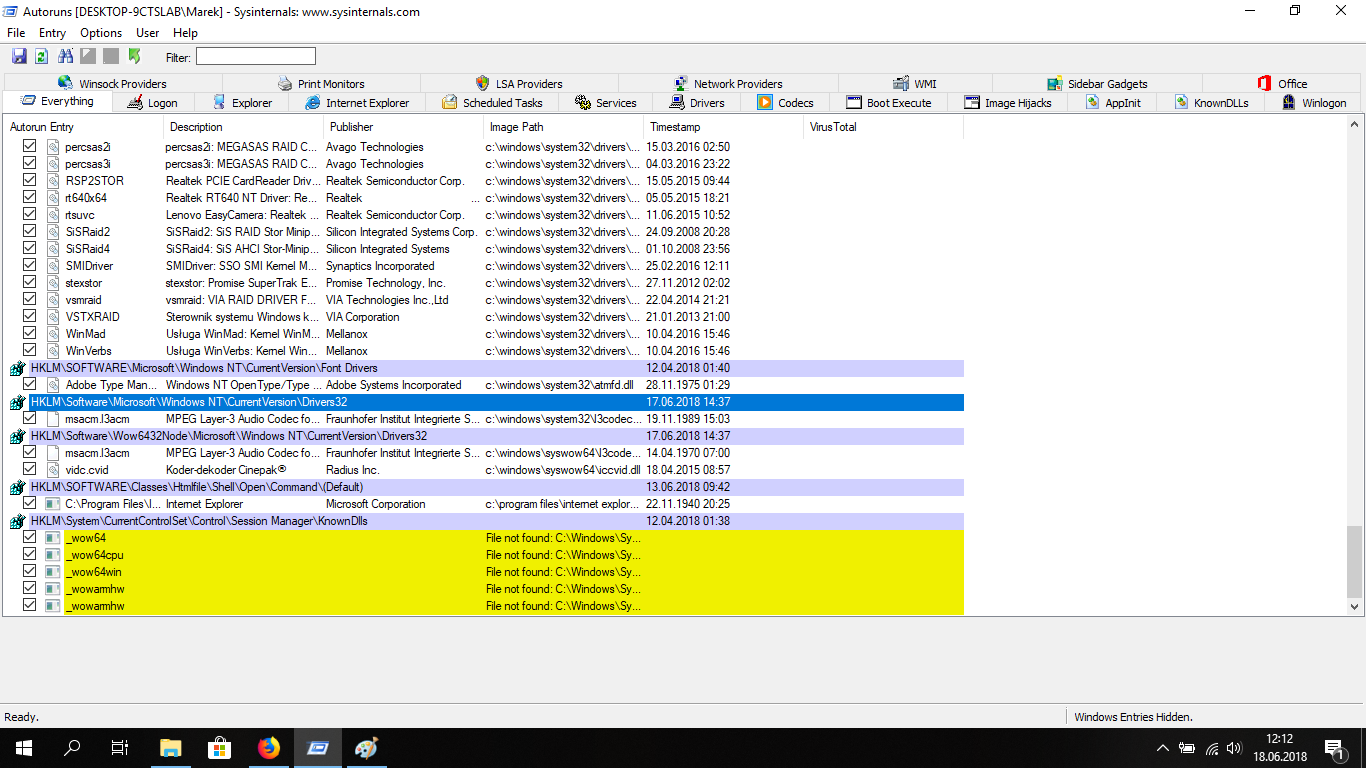Sort by the Autorun Entry column header

pyautogui.click(x=83, y=127)
